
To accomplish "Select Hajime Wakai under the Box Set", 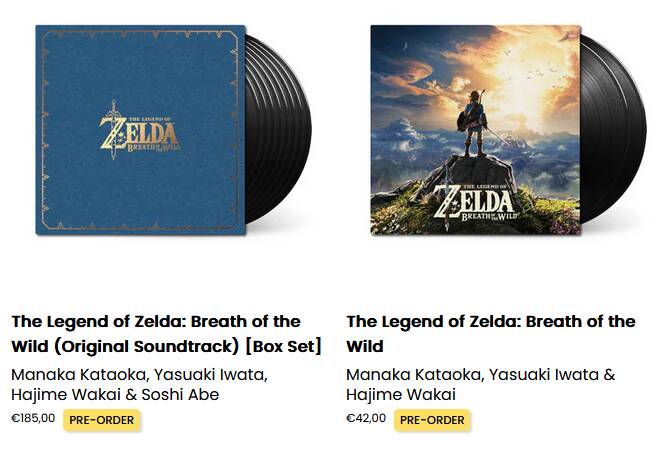I will point(62,395).
